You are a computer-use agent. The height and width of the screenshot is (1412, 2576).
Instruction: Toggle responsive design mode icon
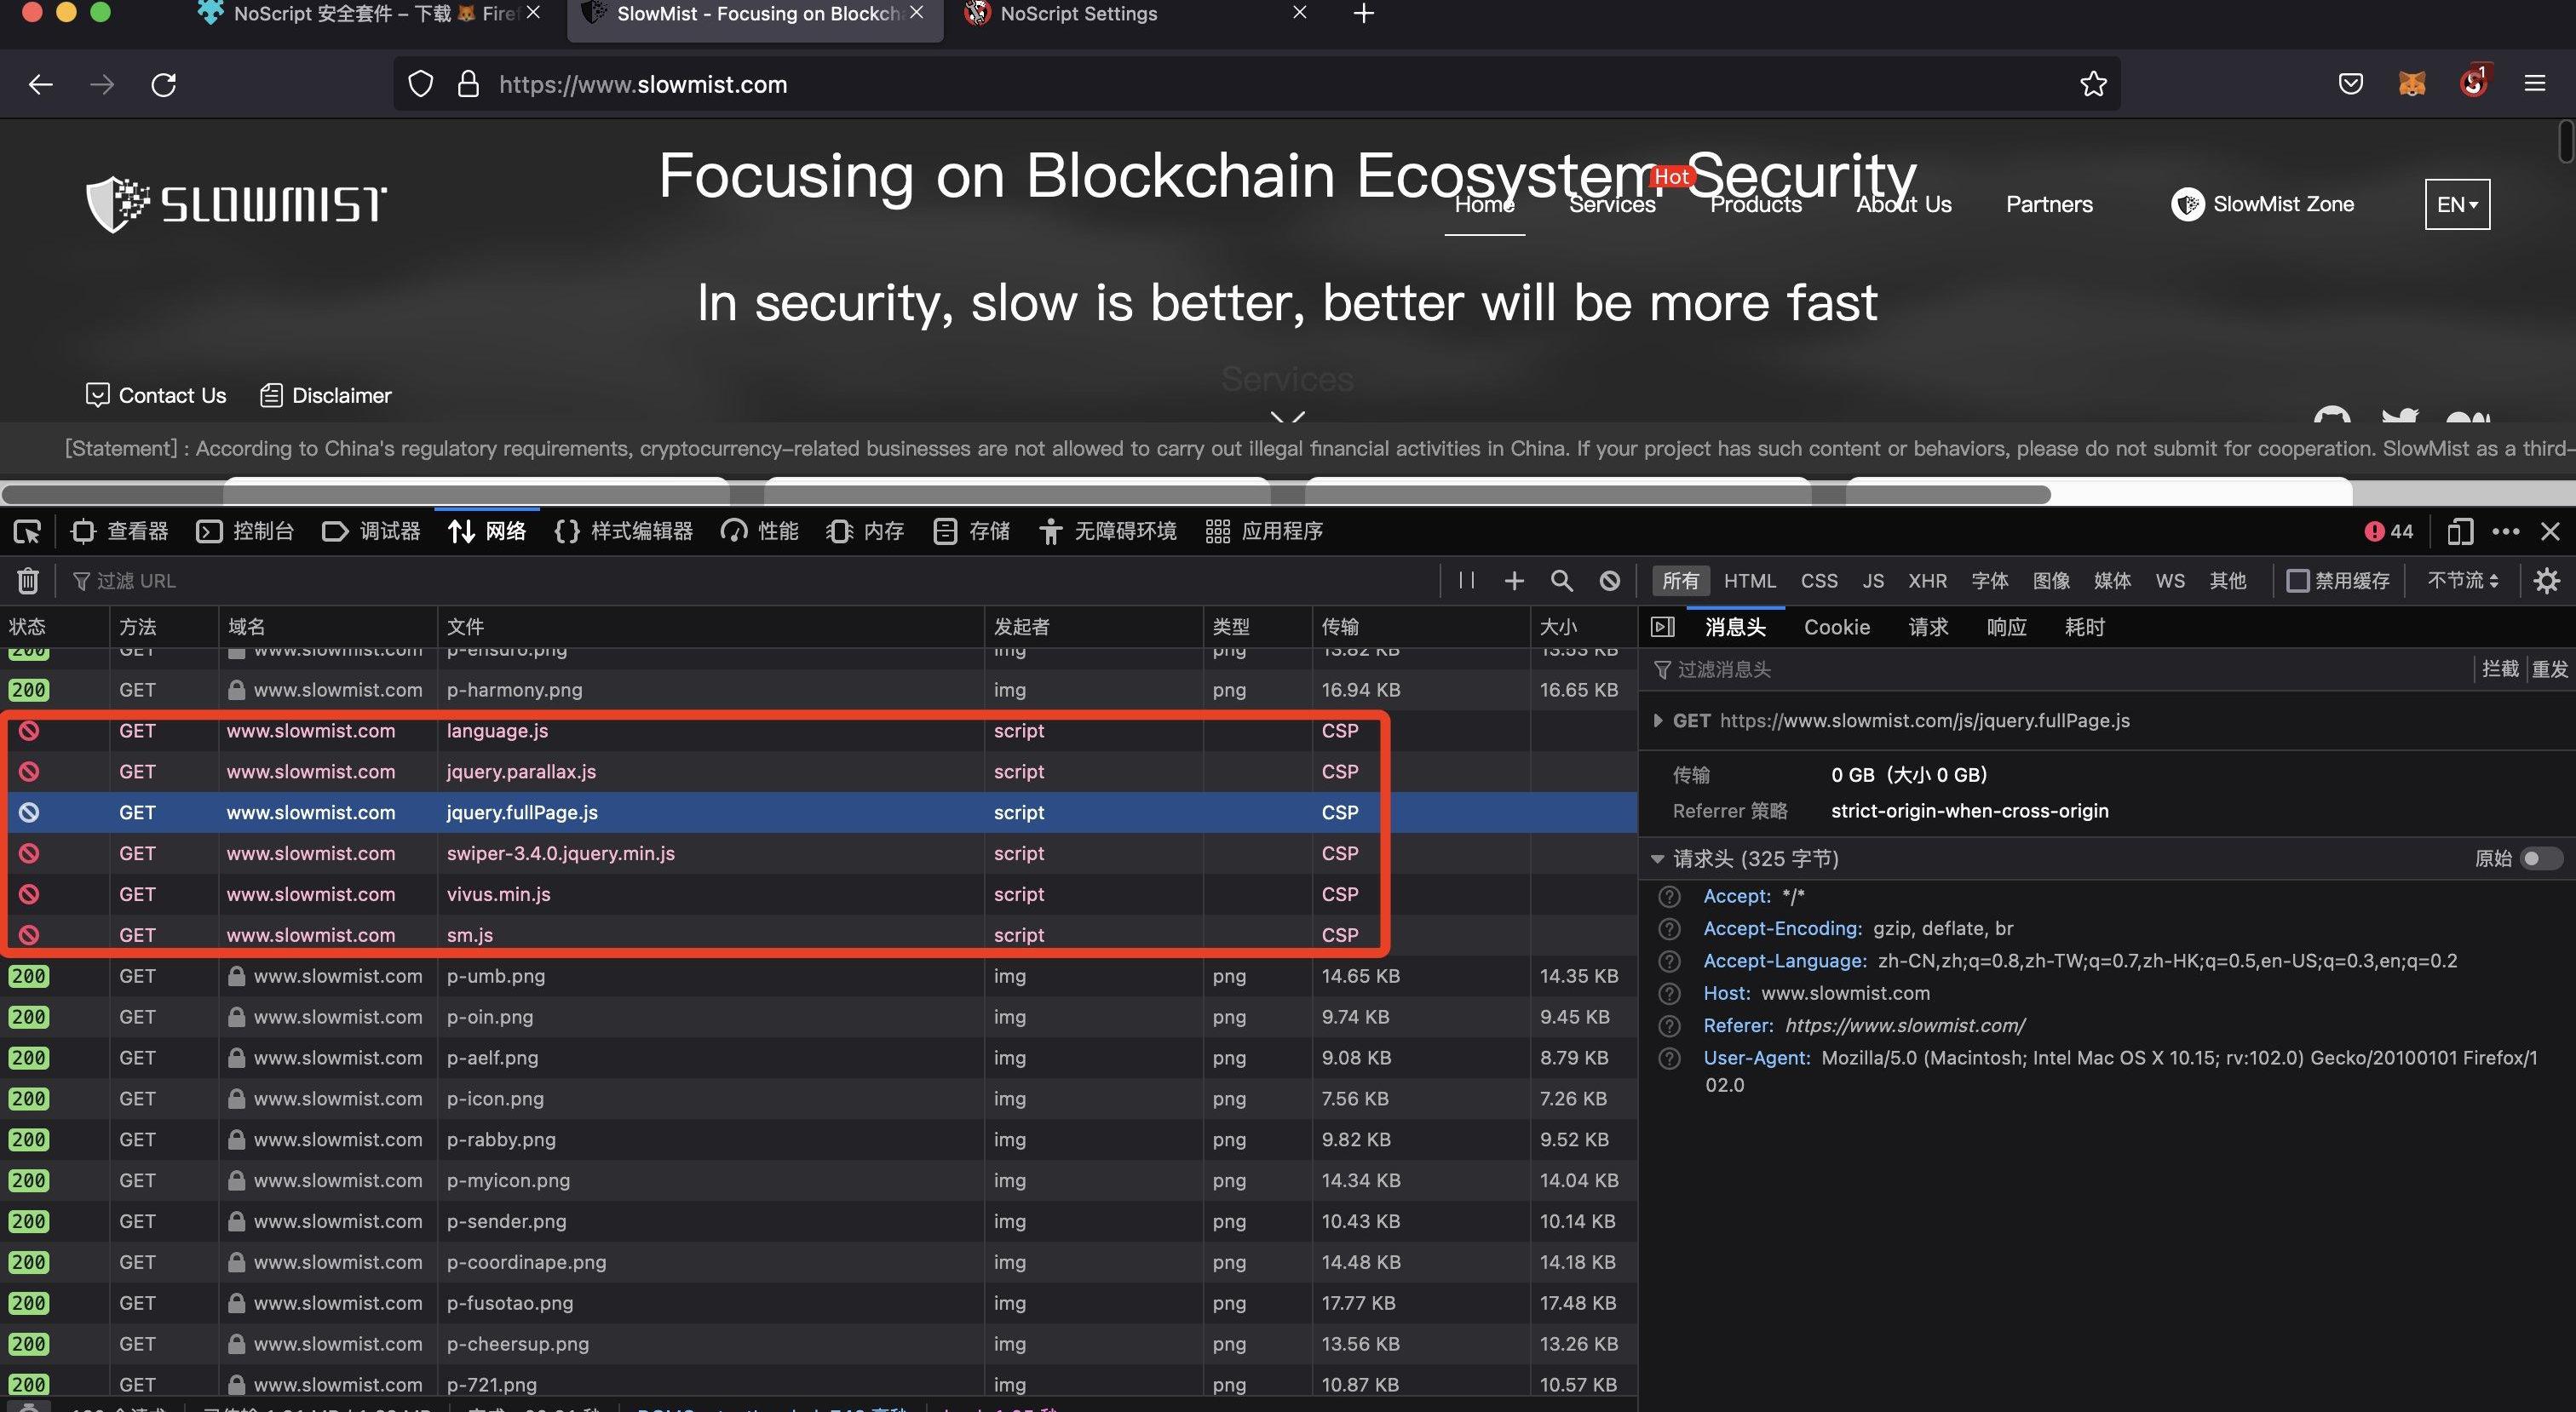coord(2459,531)
